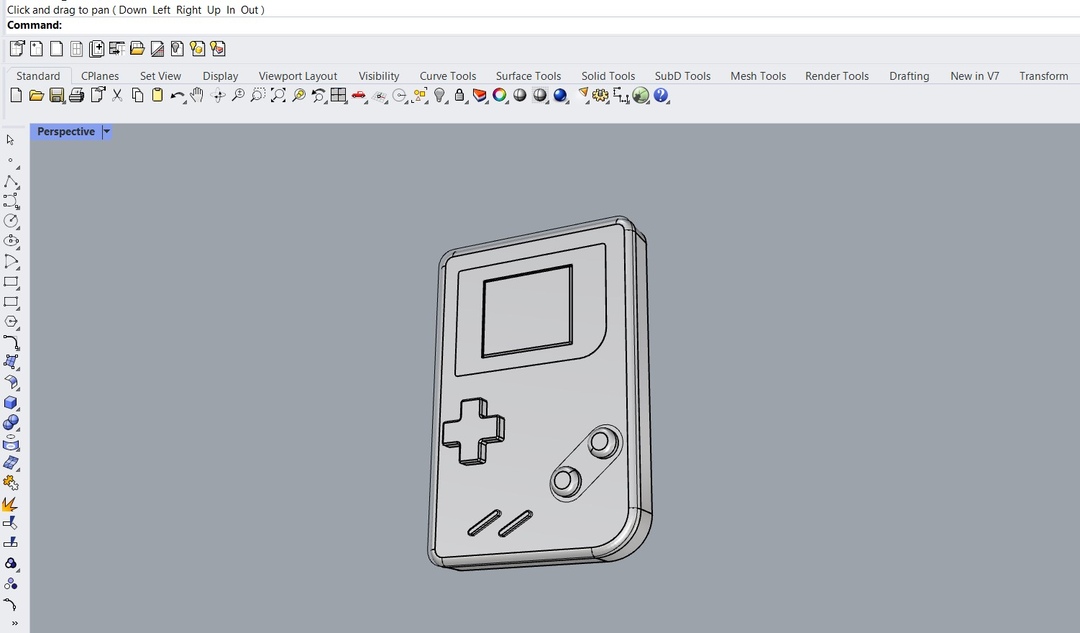Select the Ellipse tool in sidebar

pyautogui.click(x=11, y=241)
